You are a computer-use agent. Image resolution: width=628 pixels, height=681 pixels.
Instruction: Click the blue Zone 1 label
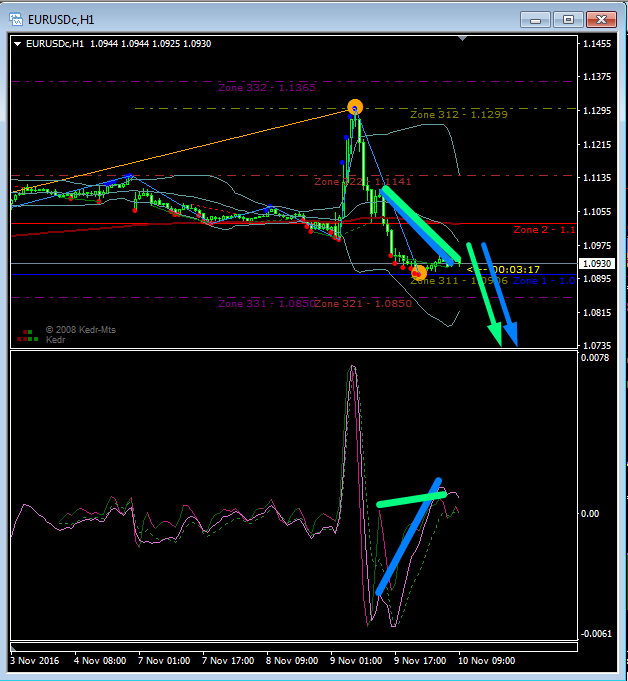544,281
